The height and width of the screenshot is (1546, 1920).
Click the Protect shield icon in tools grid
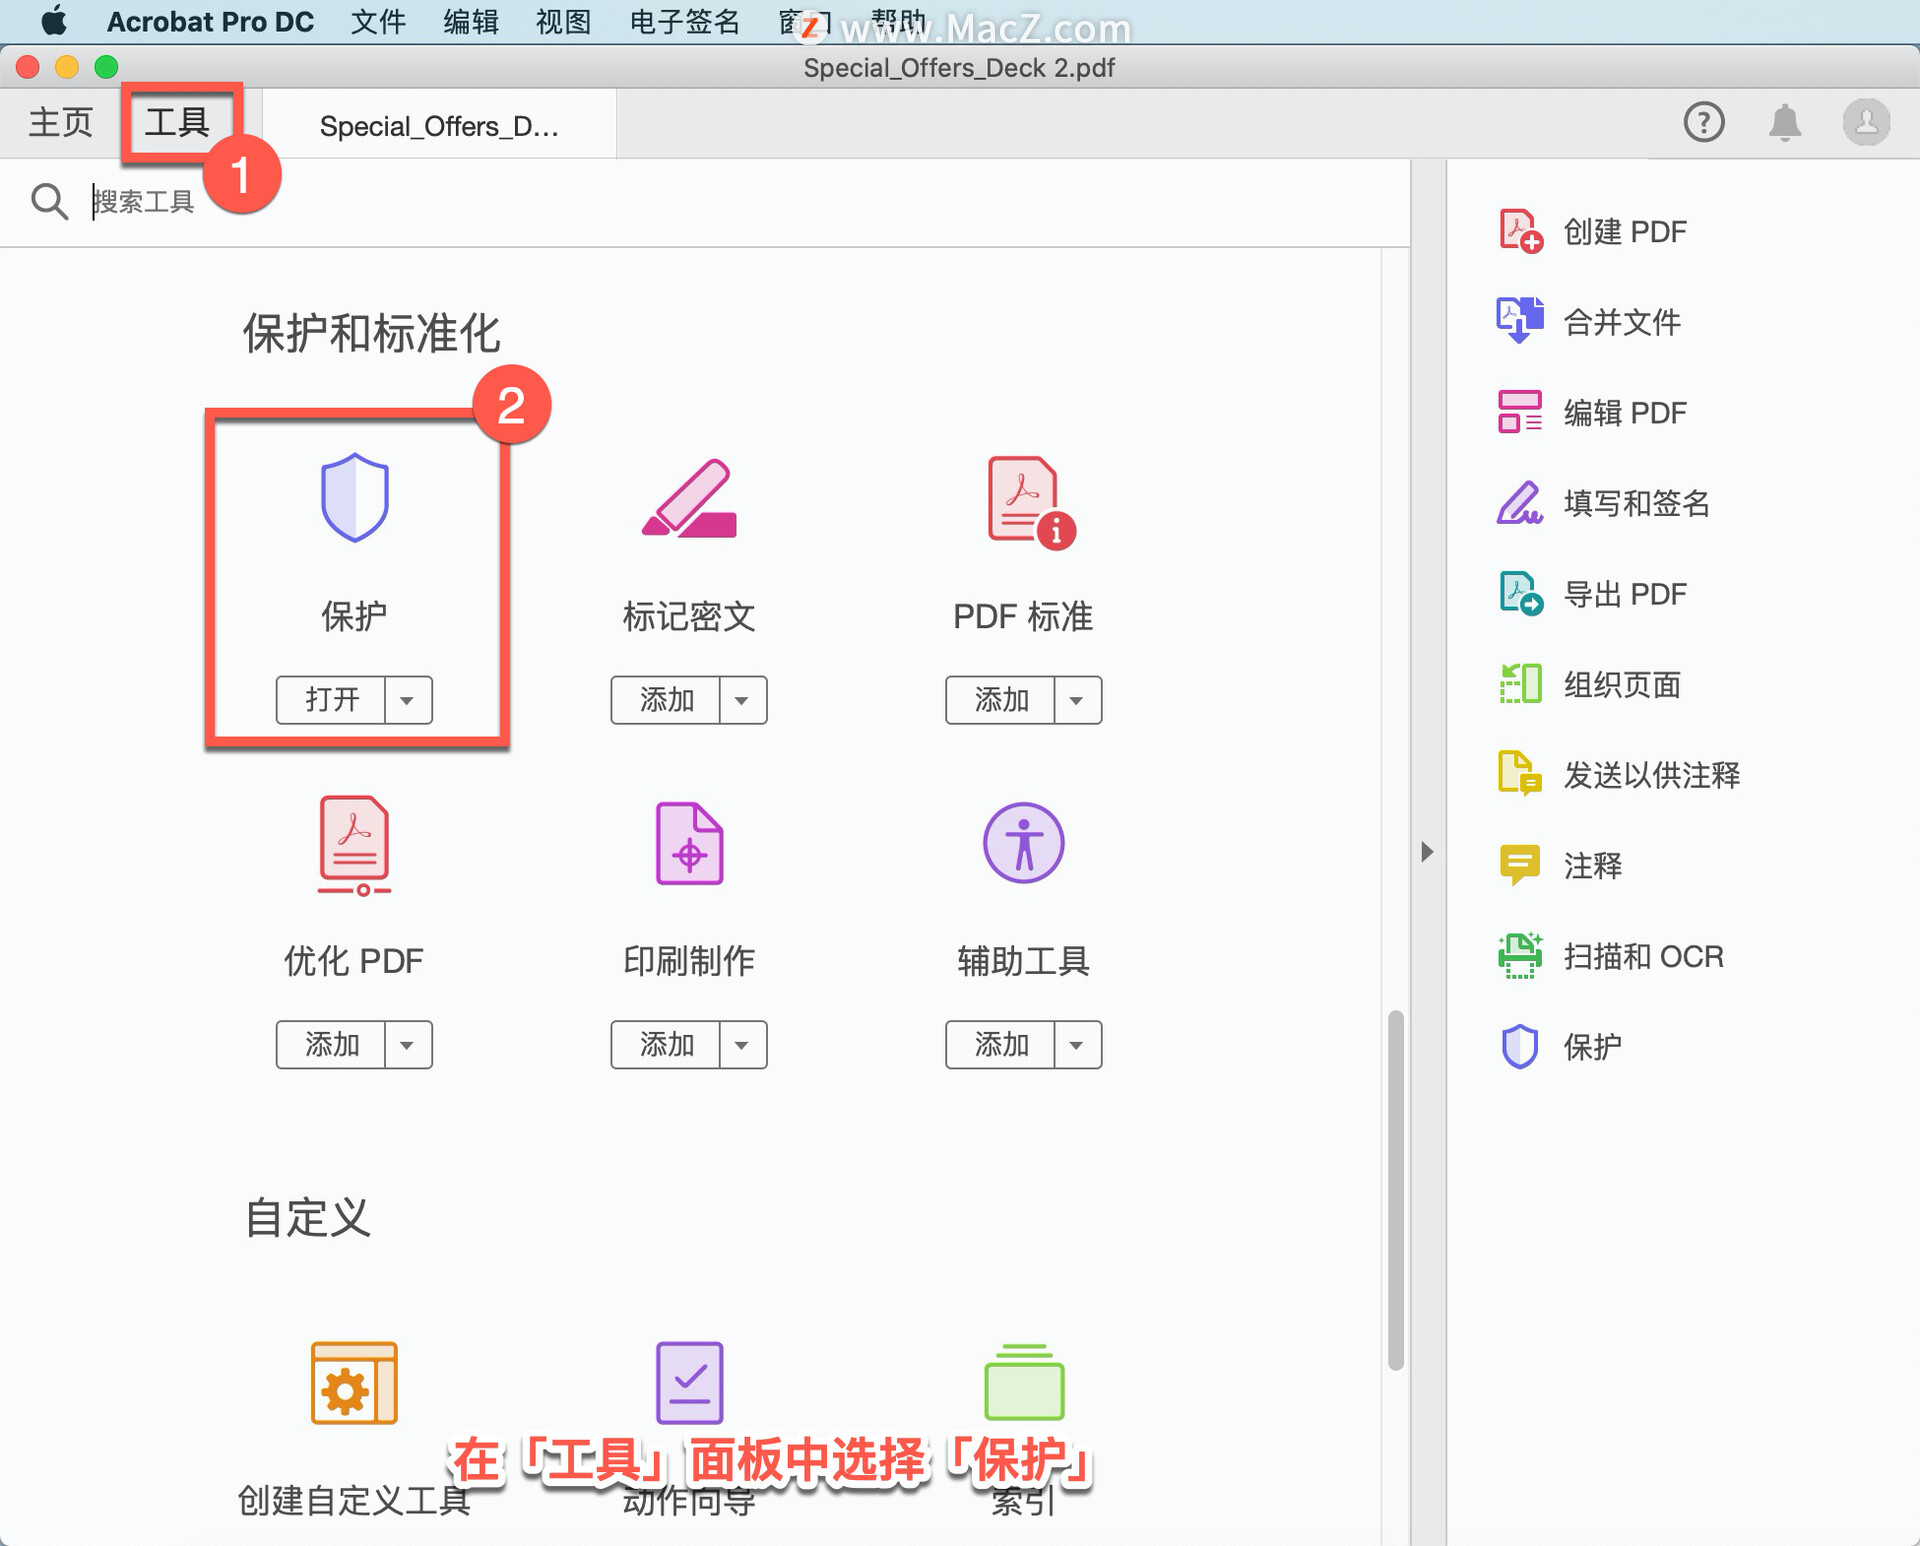coord(354,497)
